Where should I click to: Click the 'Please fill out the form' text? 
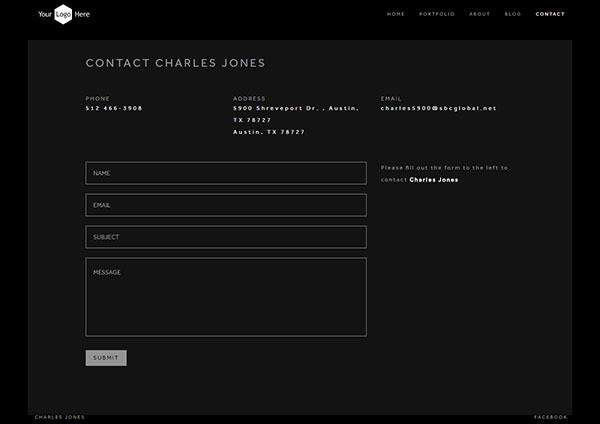444,168
